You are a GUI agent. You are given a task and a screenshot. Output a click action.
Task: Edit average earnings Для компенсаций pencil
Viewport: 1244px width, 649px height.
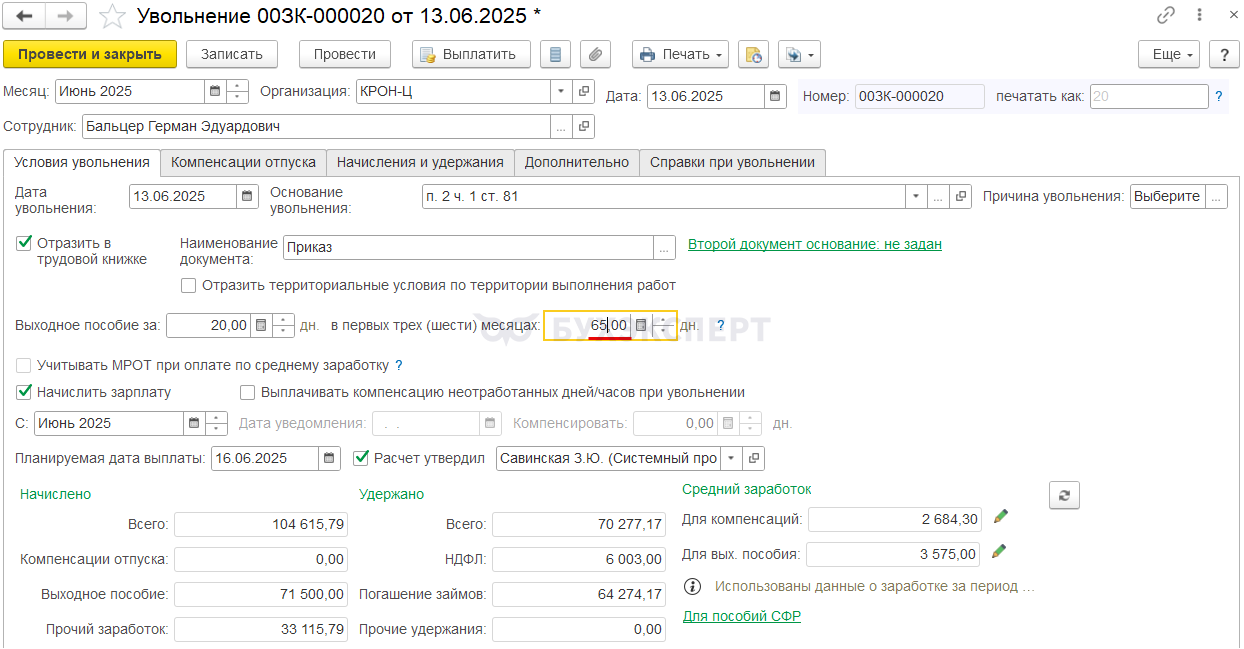tap(1000, 517)
